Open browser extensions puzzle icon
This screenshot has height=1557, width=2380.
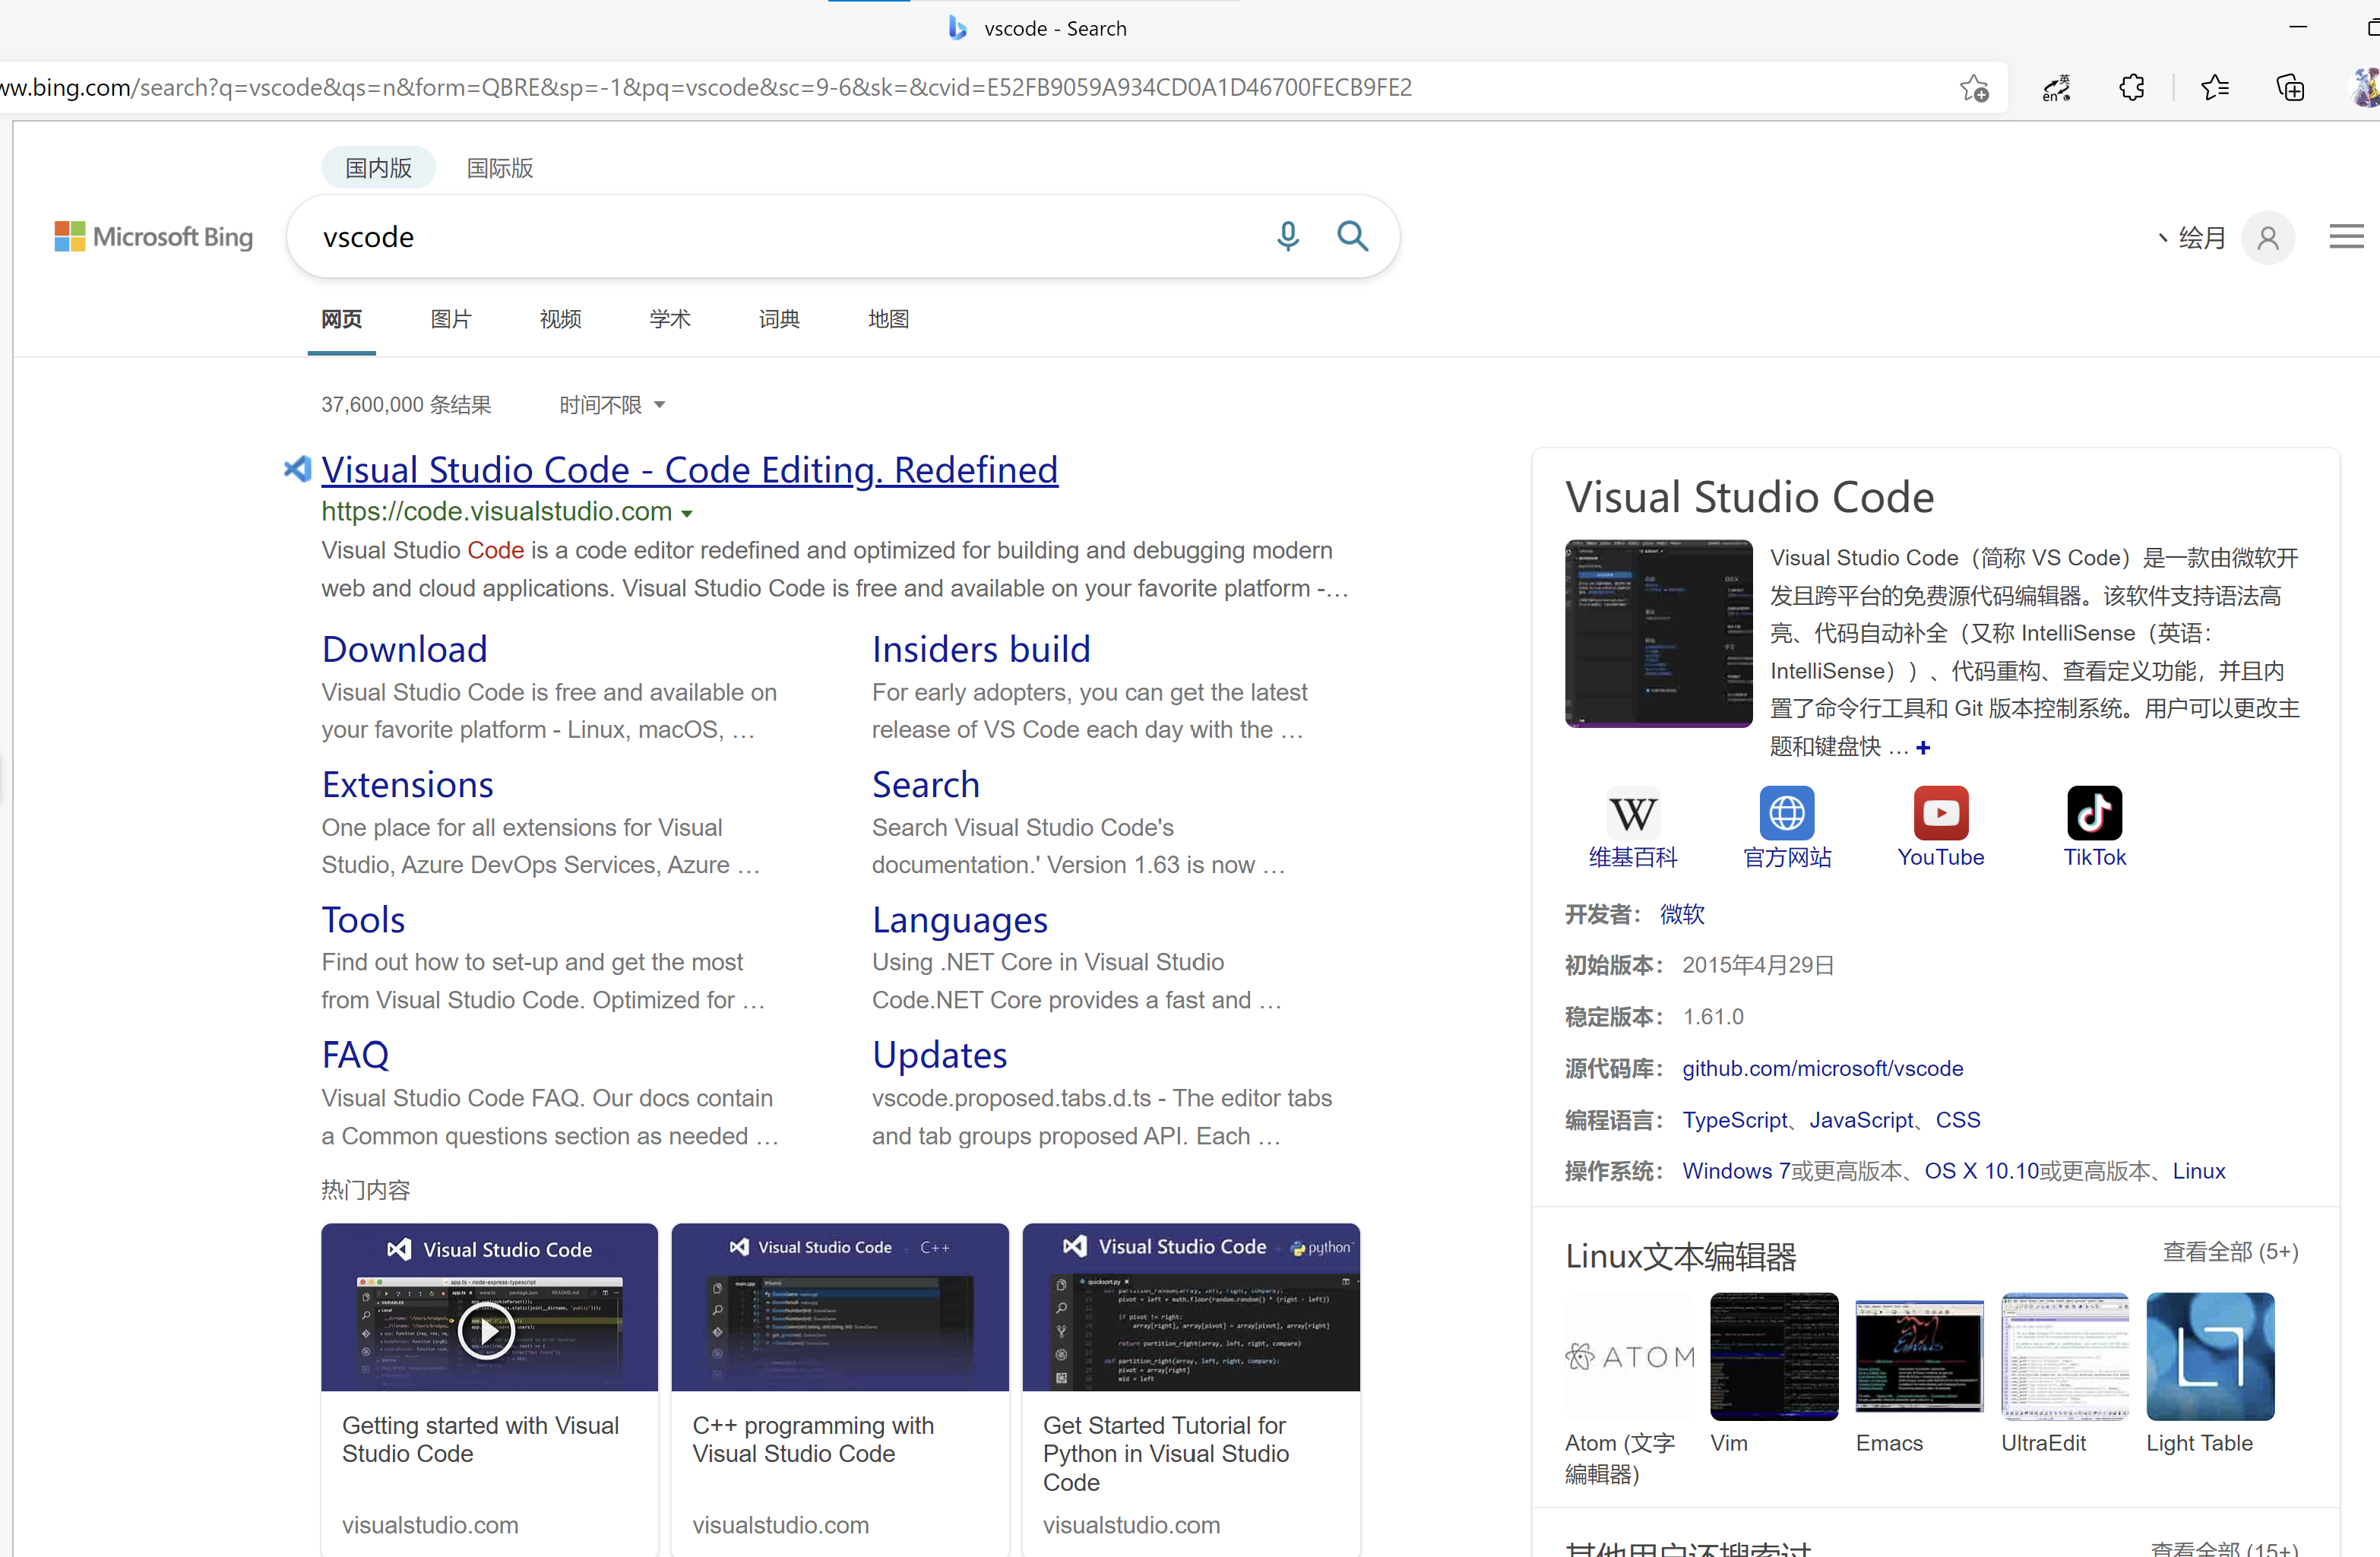pyautogui.click(x=2131, y=88)
